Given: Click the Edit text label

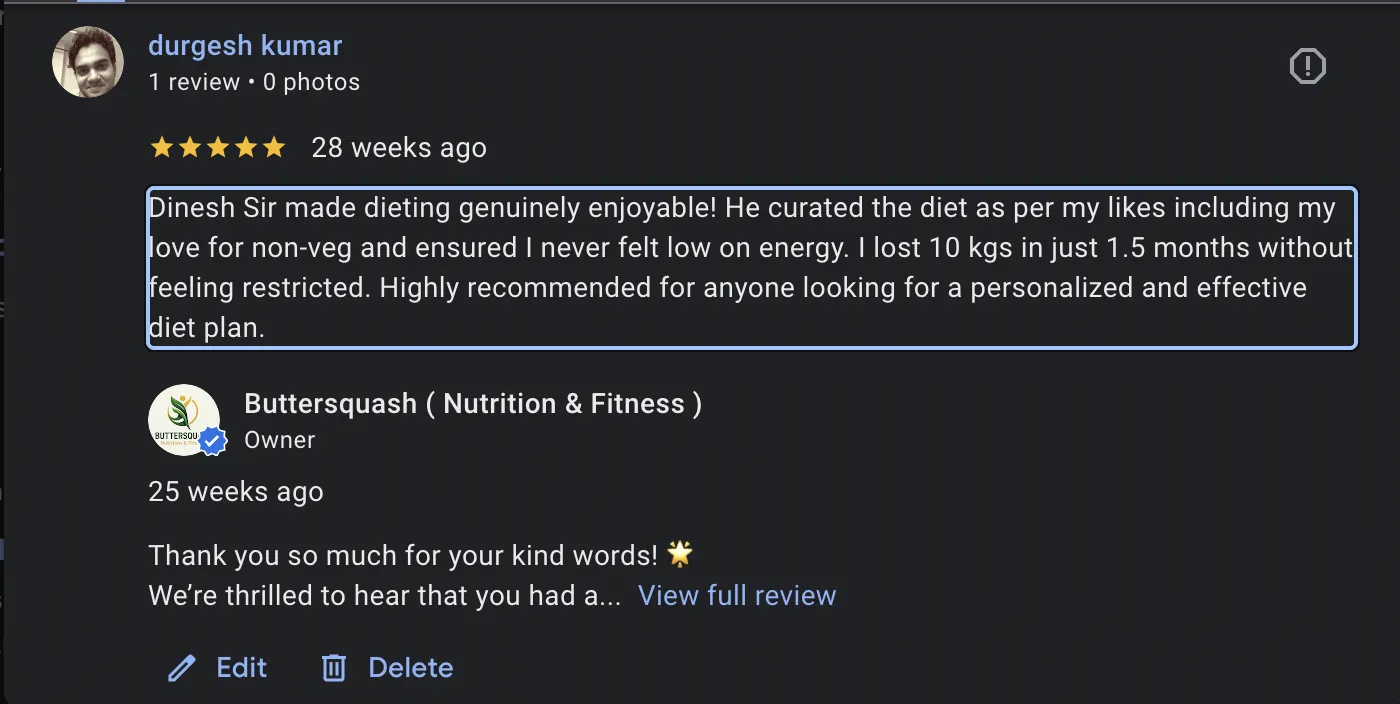Looking at the screenshot, I should click(242, 668).
